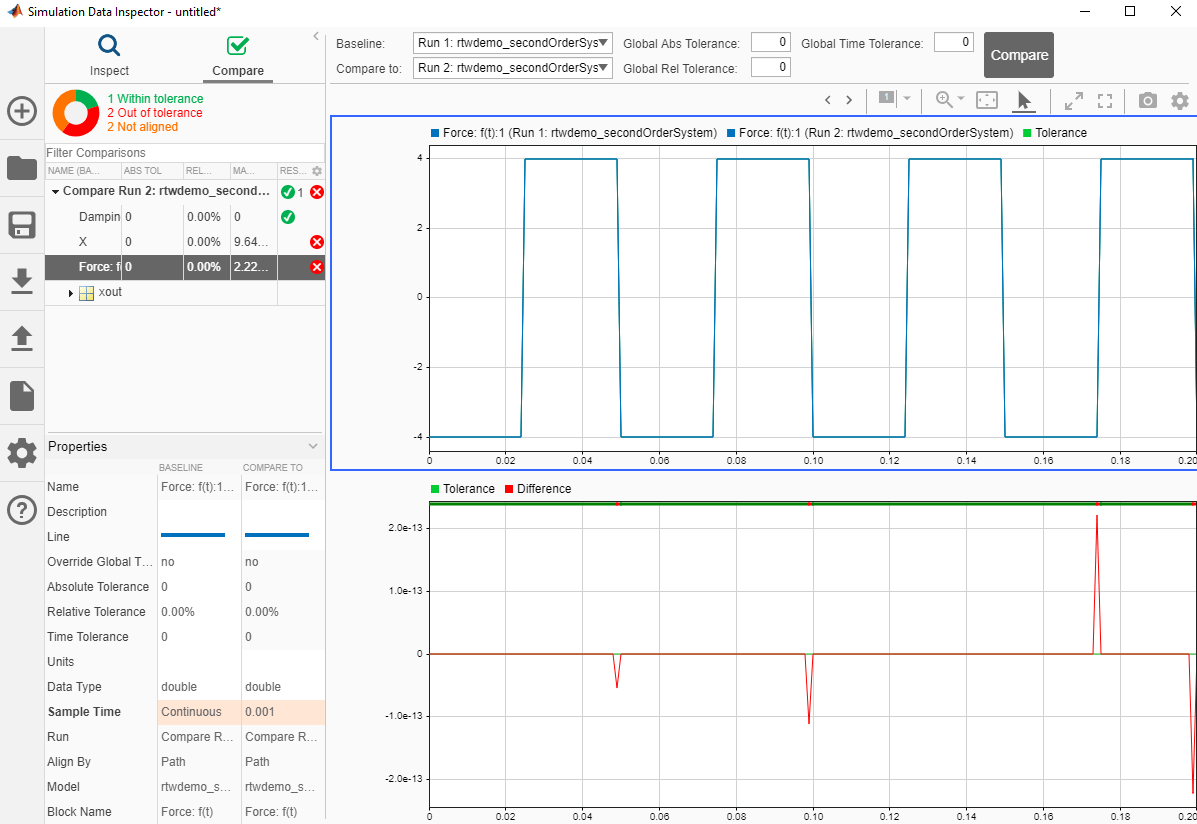Save the session using the floppy disk icon
The image size is (1197, 824).
point(22,225)
